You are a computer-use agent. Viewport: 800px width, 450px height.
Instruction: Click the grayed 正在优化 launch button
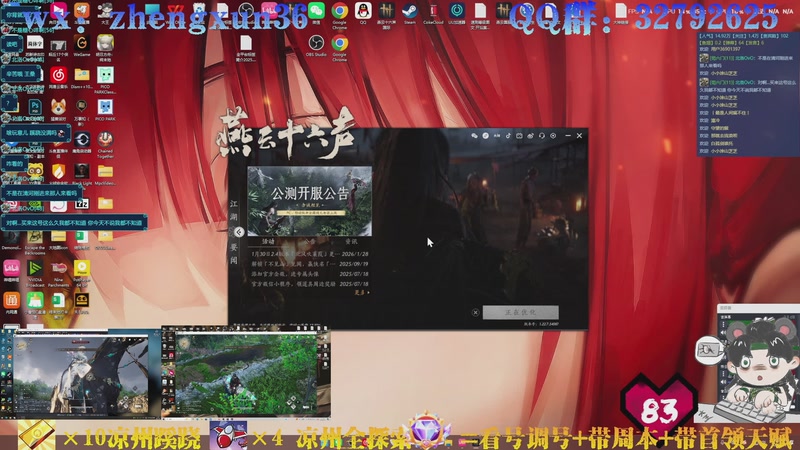[520, 312]
